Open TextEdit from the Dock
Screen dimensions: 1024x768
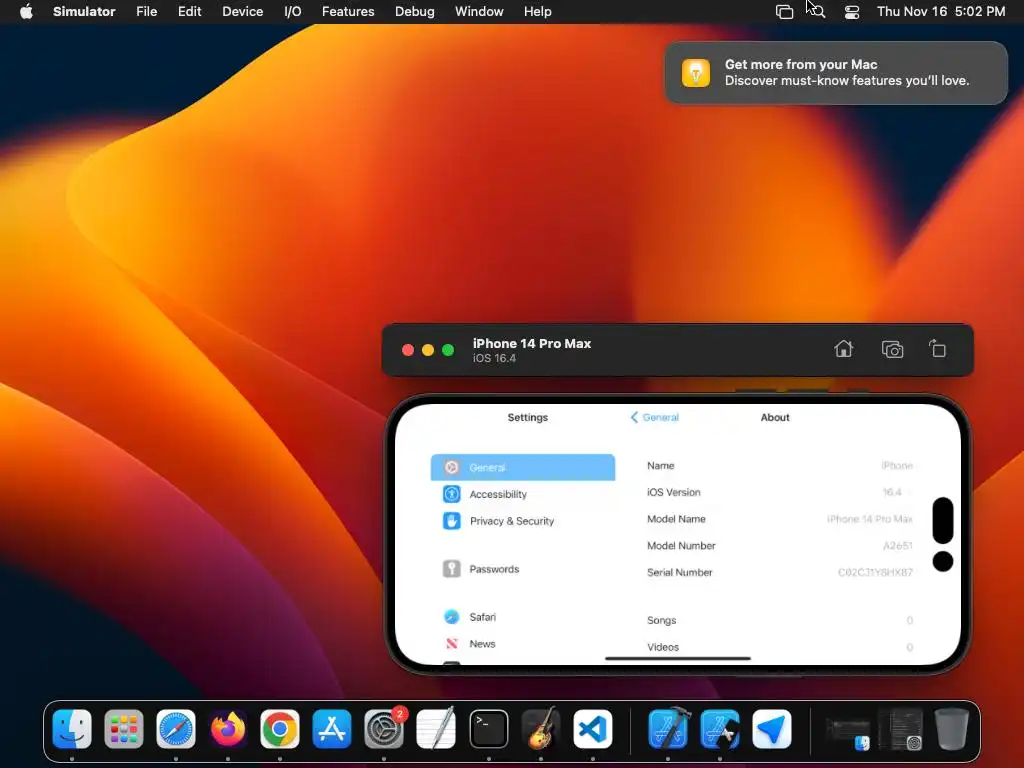(x=436, y=729)
